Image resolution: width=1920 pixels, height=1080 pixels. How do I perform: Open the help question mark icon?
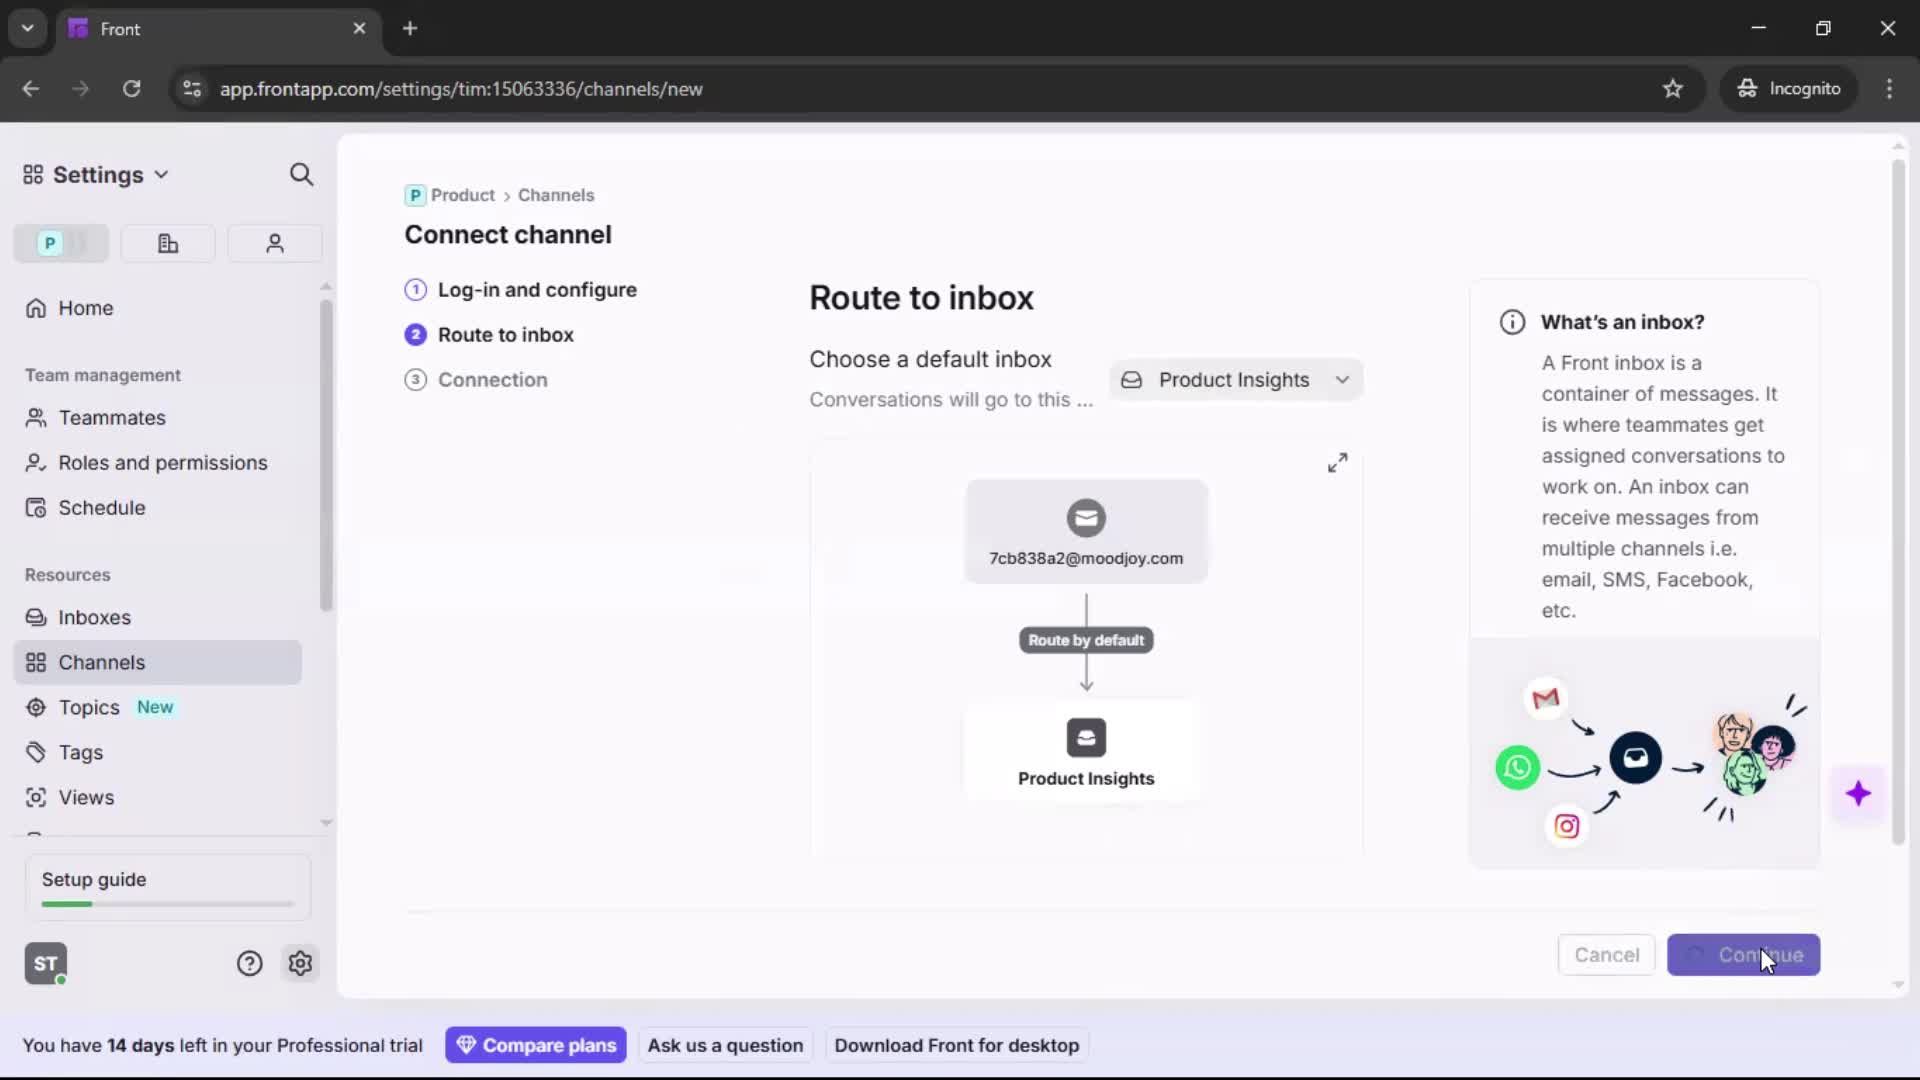(x=248, y=963)
